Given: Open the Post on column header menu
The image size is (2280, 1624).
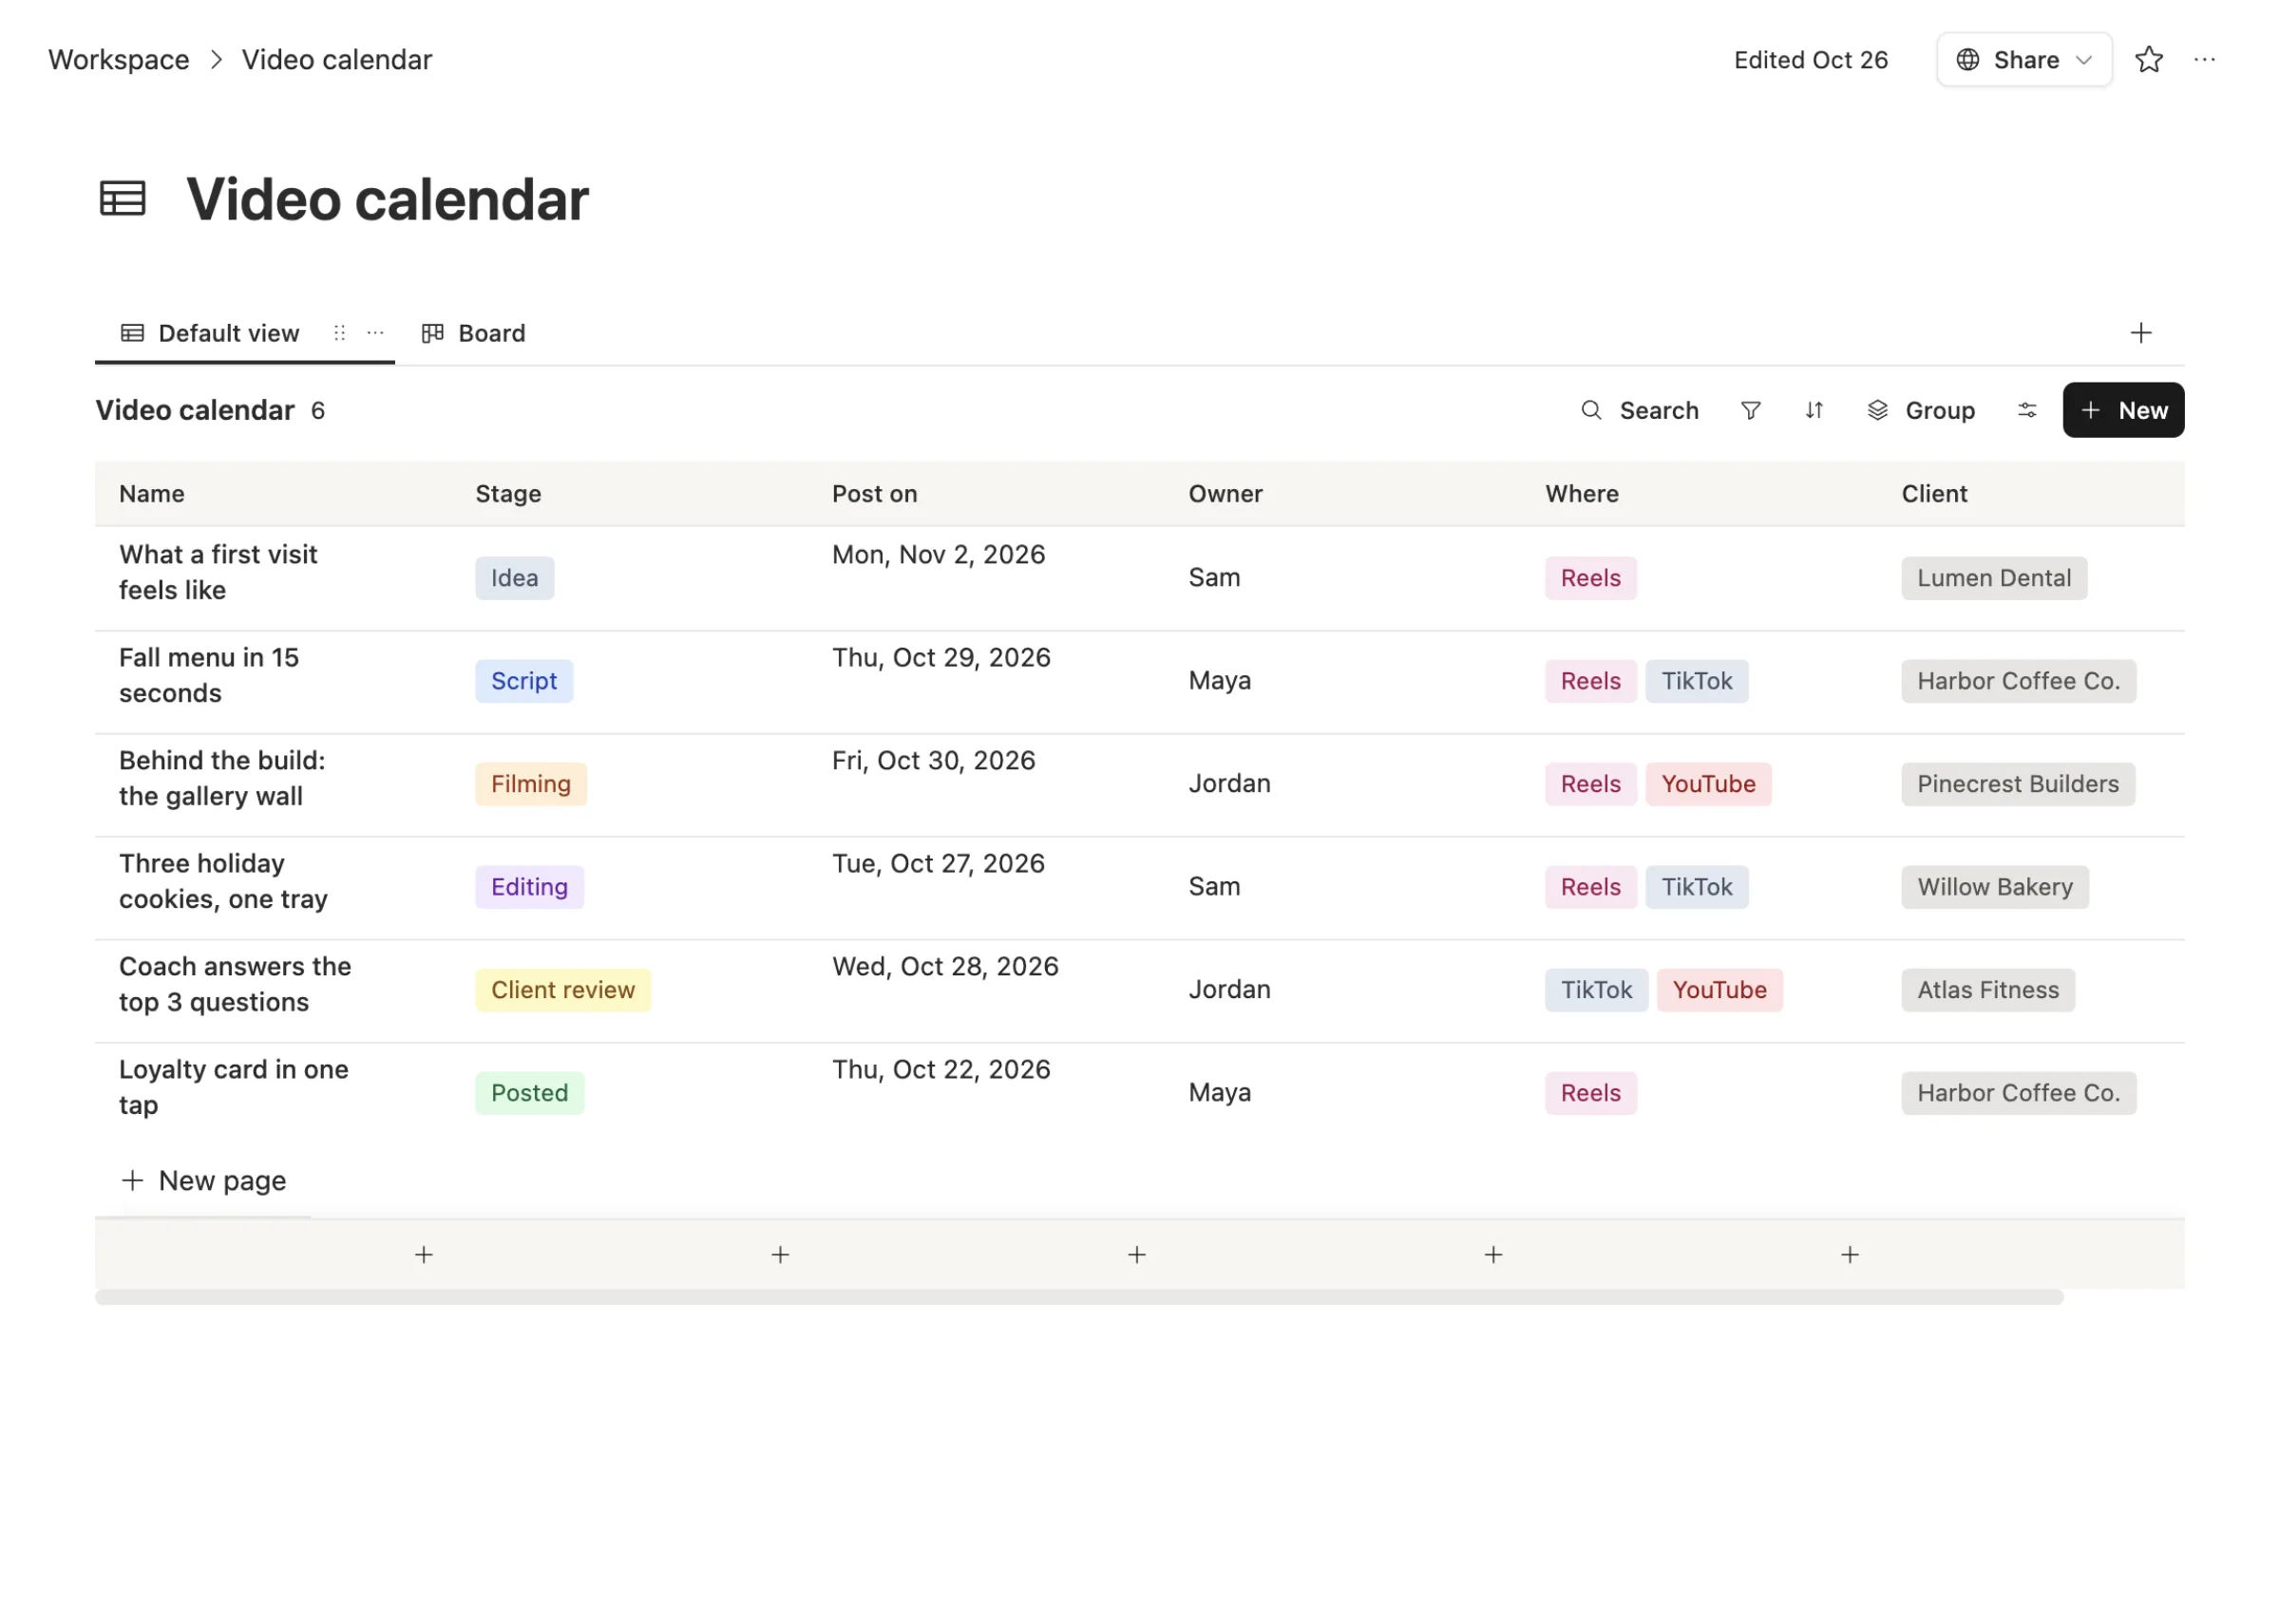Looking at the screenshot, I should click(x=874, y=494).
